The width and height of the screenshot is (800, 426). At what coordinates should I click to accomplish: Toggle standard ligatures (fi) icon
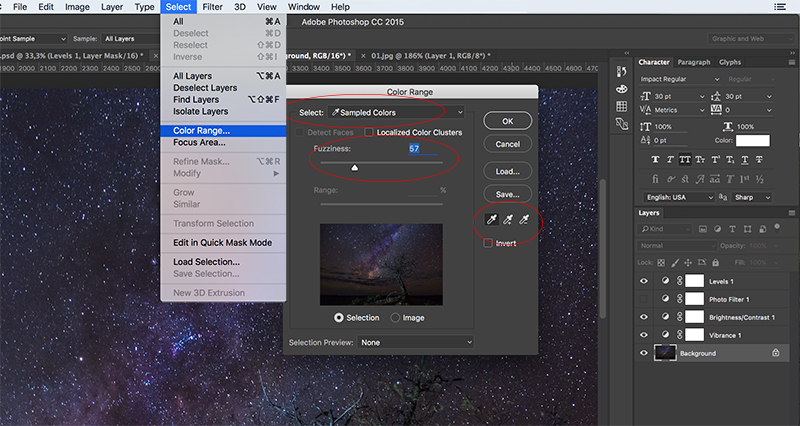point(656,179)
